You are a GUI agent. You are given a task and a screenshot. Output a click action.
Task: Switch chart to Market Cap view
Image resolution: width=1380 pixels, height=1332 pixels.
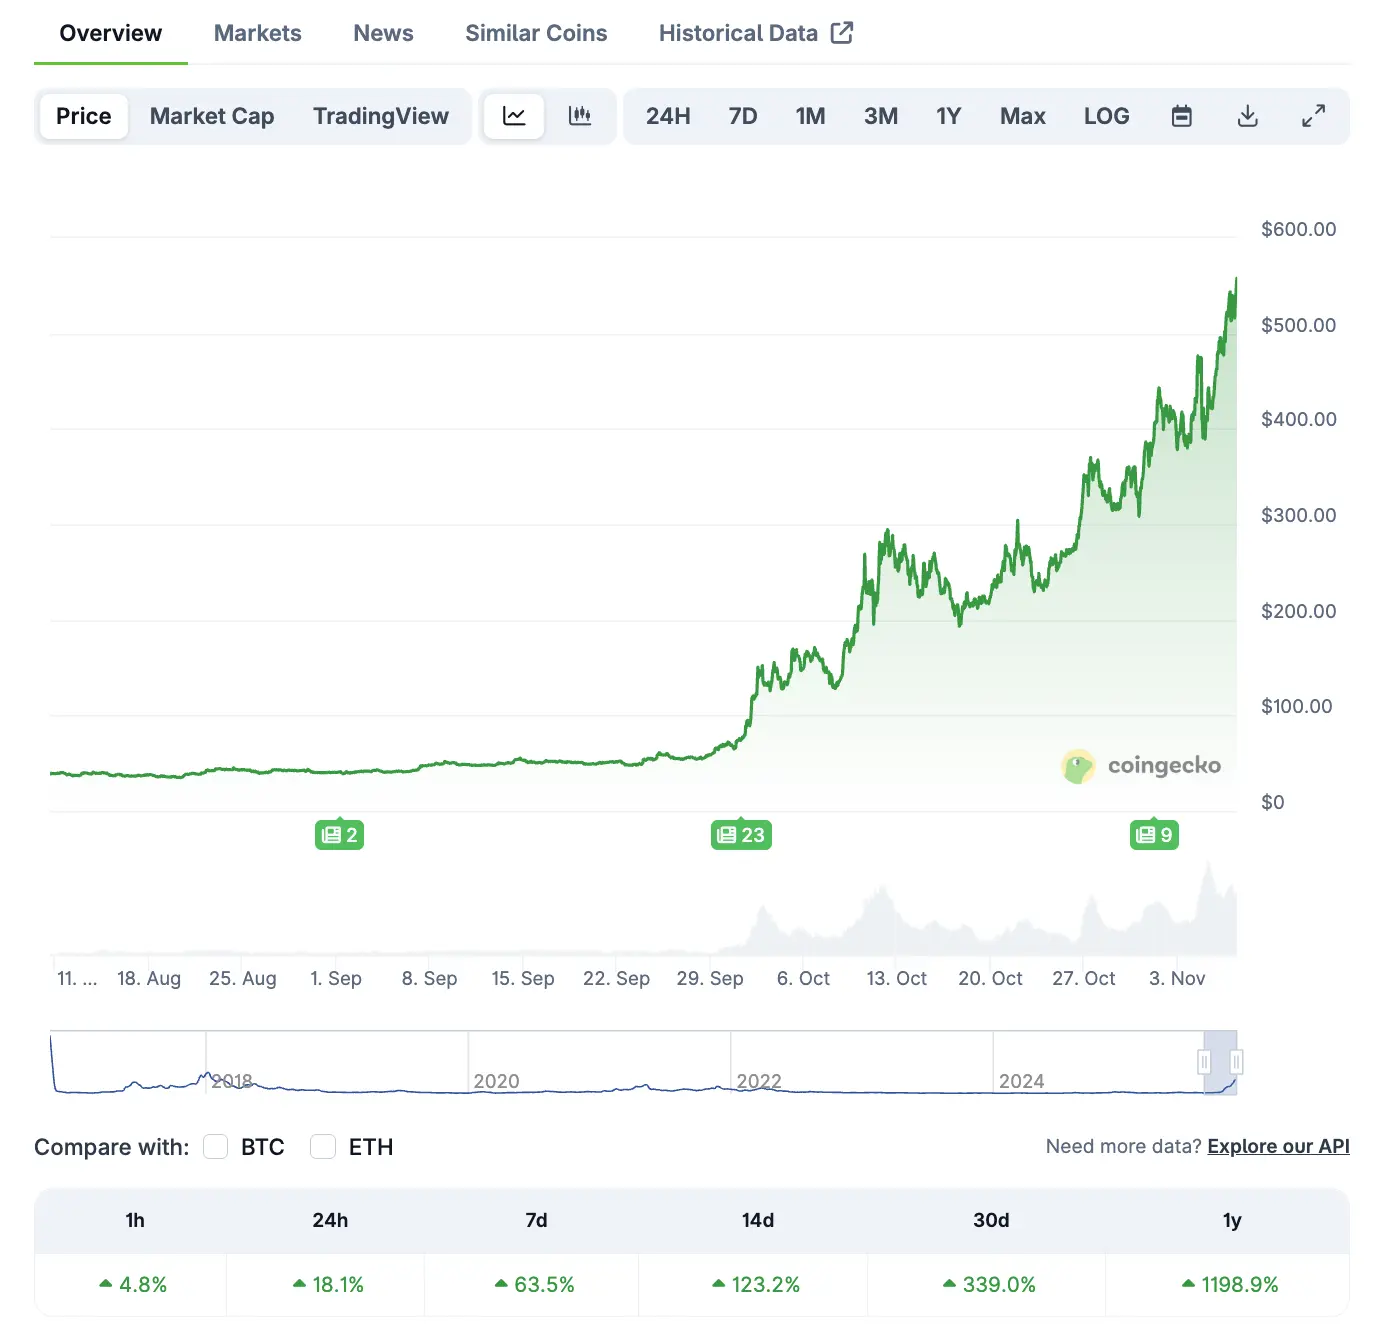(212, 116)
